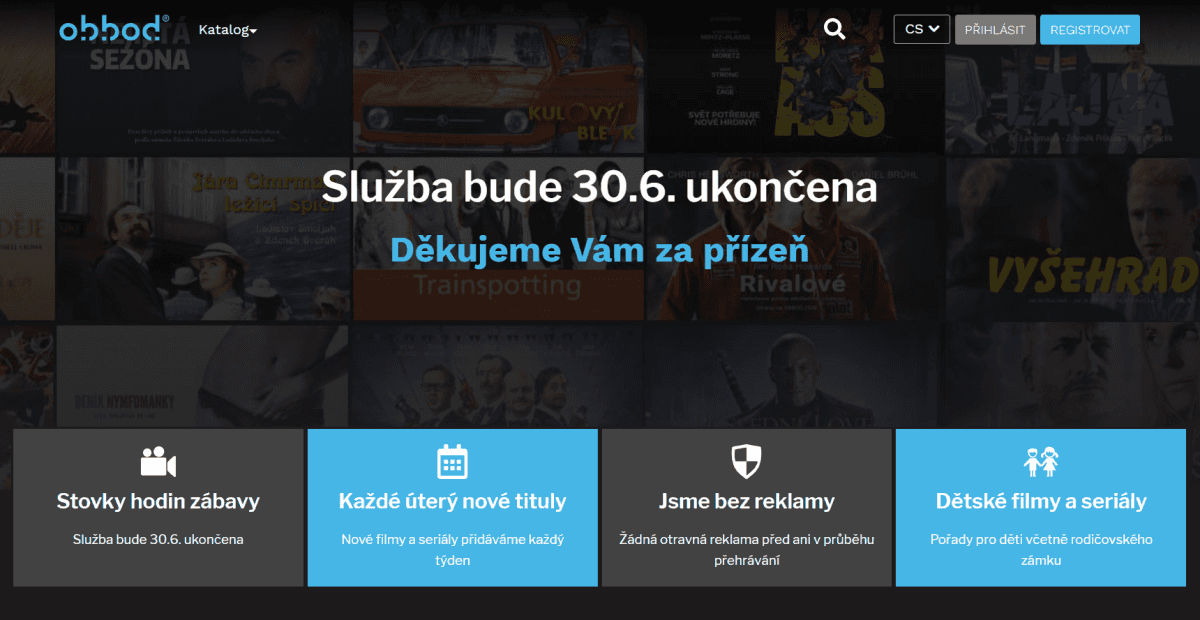Image resolution: width=1200 pixels, height=620 pixels.
Task: Click the REGISTROVAT button
Action: point(1090,30)
